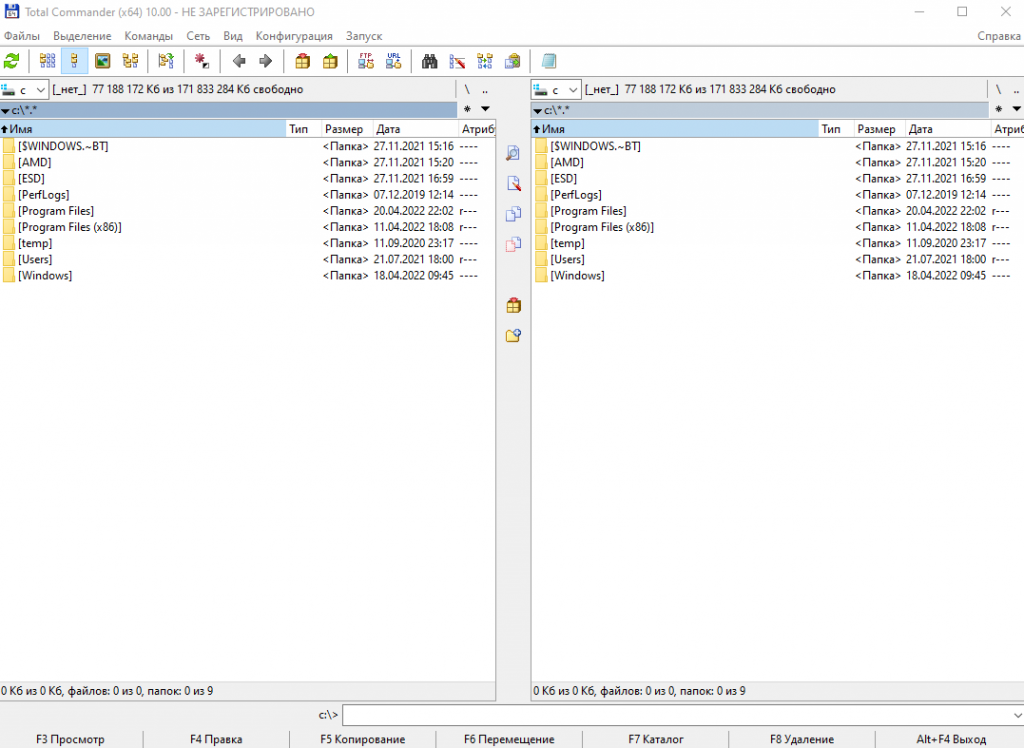This screenshot has width=1024, height=748.
Task: Open the Команды menu
Action: [149, 36]
